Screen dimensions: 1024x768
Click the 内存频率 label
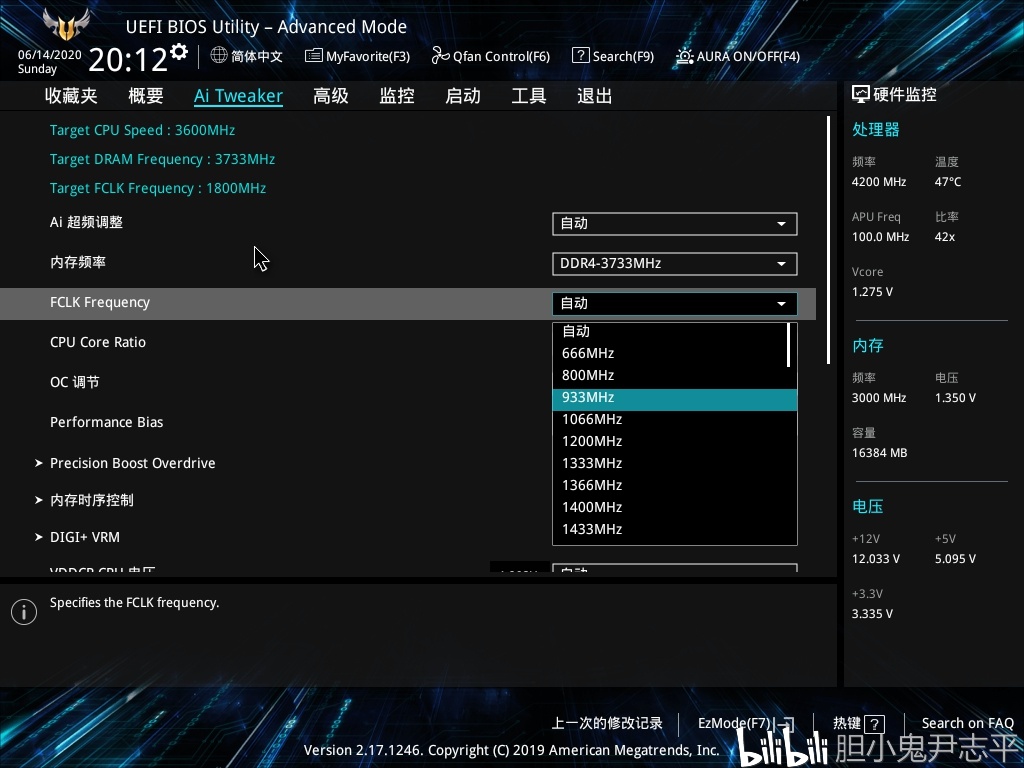78,263
